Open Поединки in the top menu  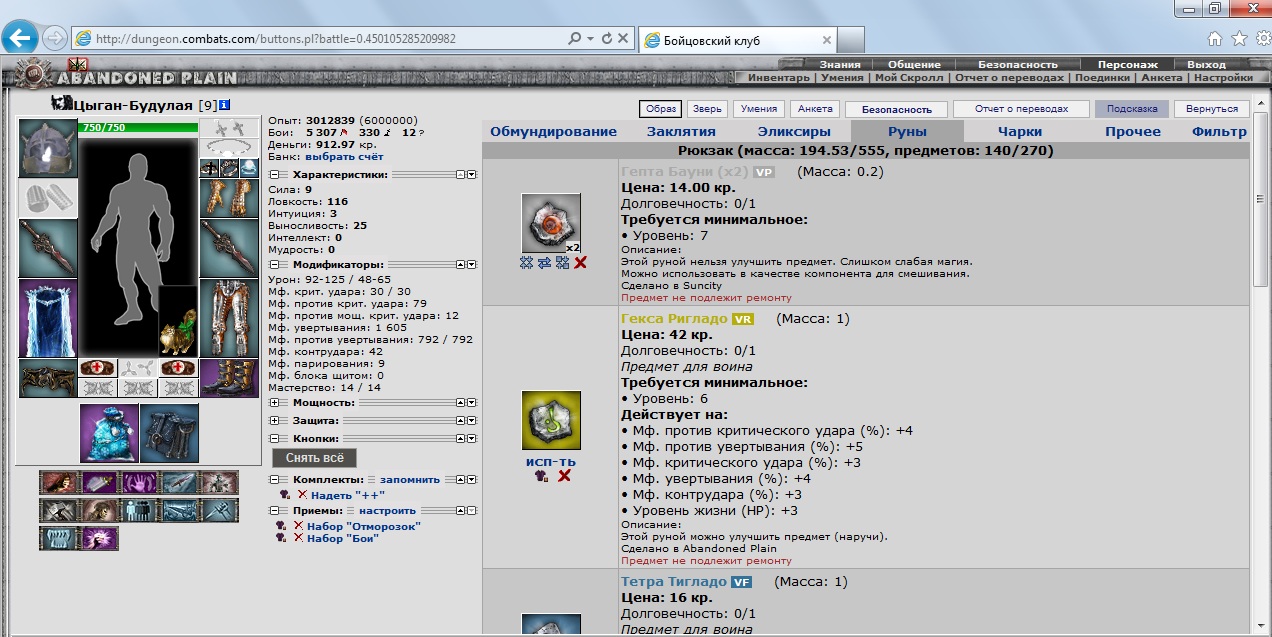[1103, 78]
